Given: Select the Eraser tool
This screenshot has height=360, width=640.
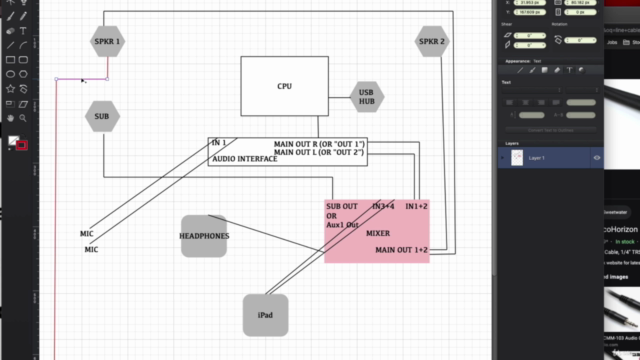Looking at the screenshot, I should [x=11, y=31].
